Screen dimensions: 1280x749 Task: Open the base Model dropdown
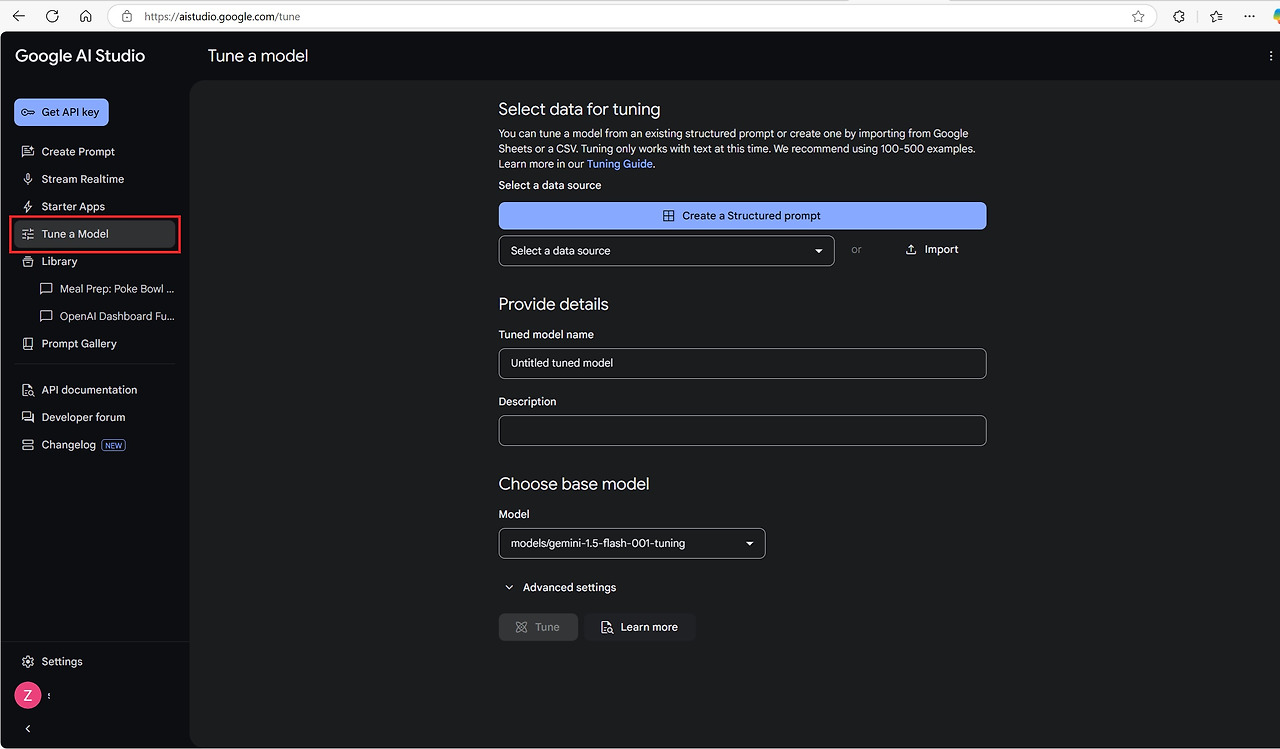coord(632,544)
